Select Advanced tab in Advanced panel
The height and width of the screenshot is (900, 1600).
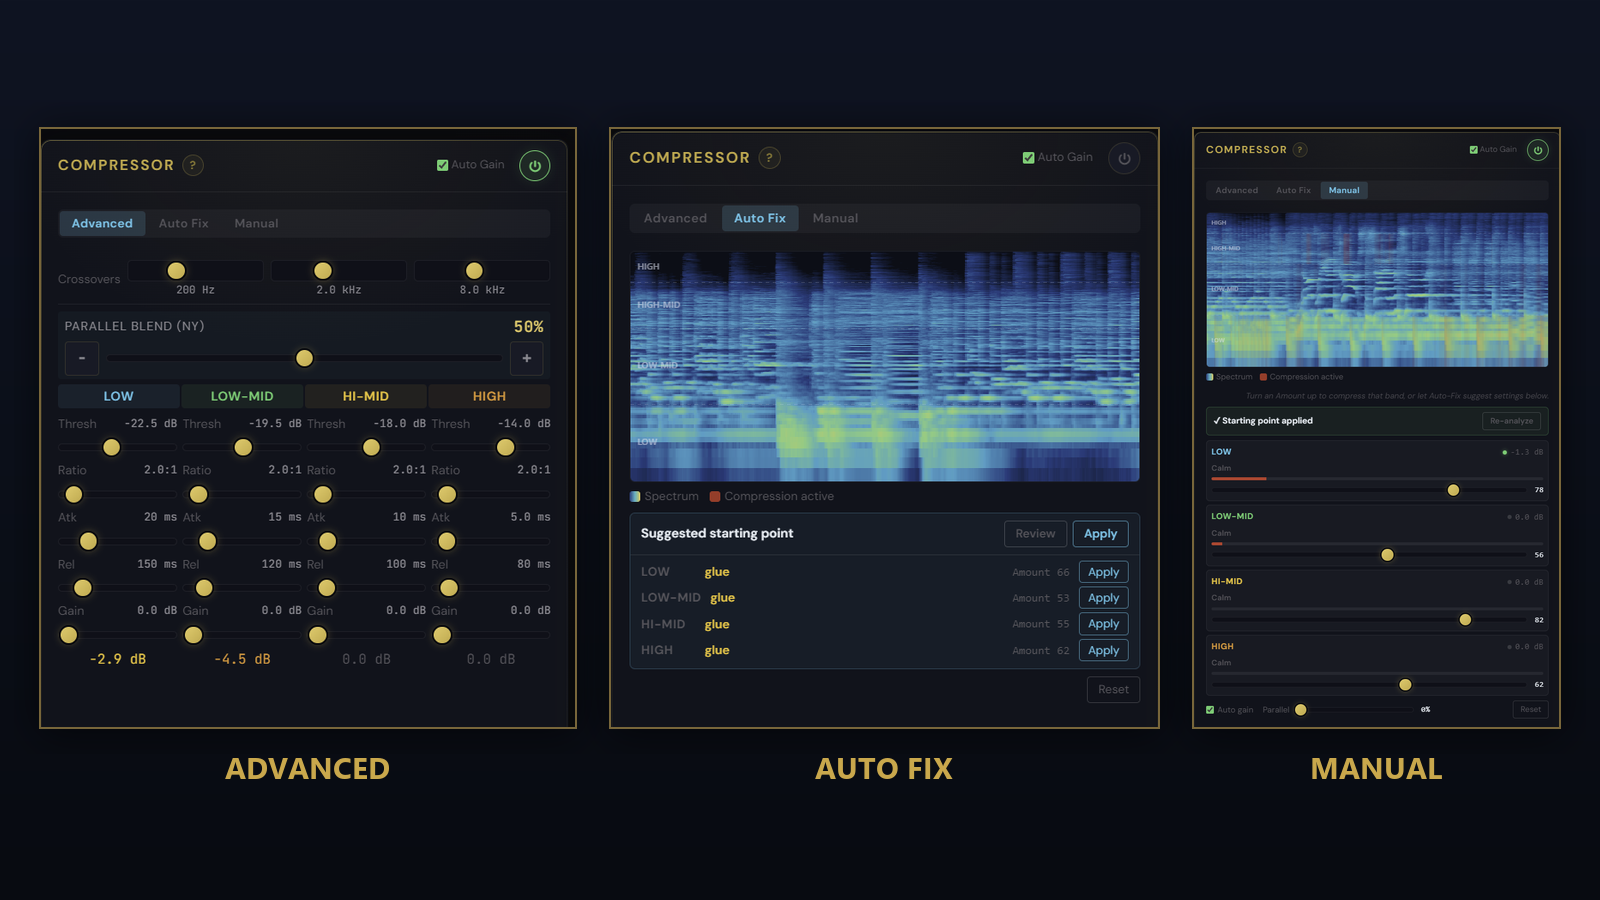point(102,223)
